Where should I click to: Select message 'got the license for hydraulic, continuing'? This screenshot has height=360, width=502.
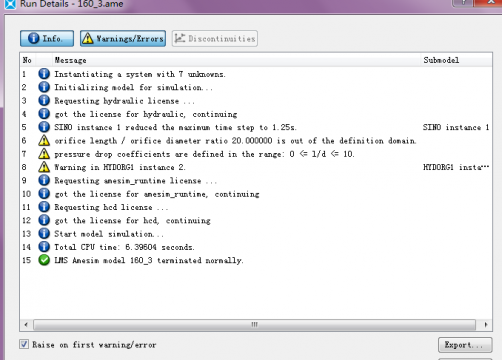click(146, 114)
